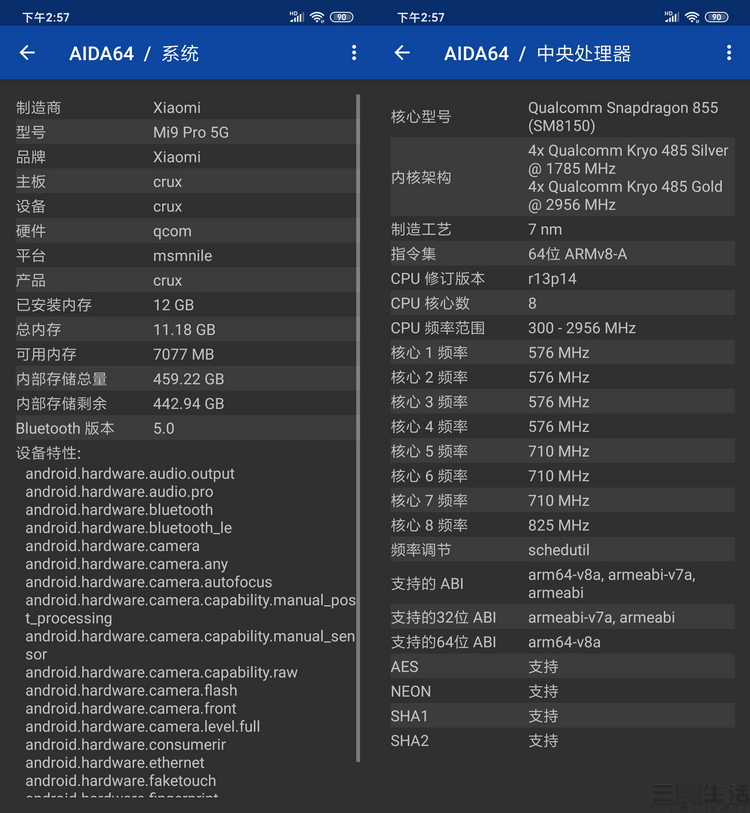The image size is (750, 813).
Task: Select the 支持的 ABI row
Action: tap(563, 583)
